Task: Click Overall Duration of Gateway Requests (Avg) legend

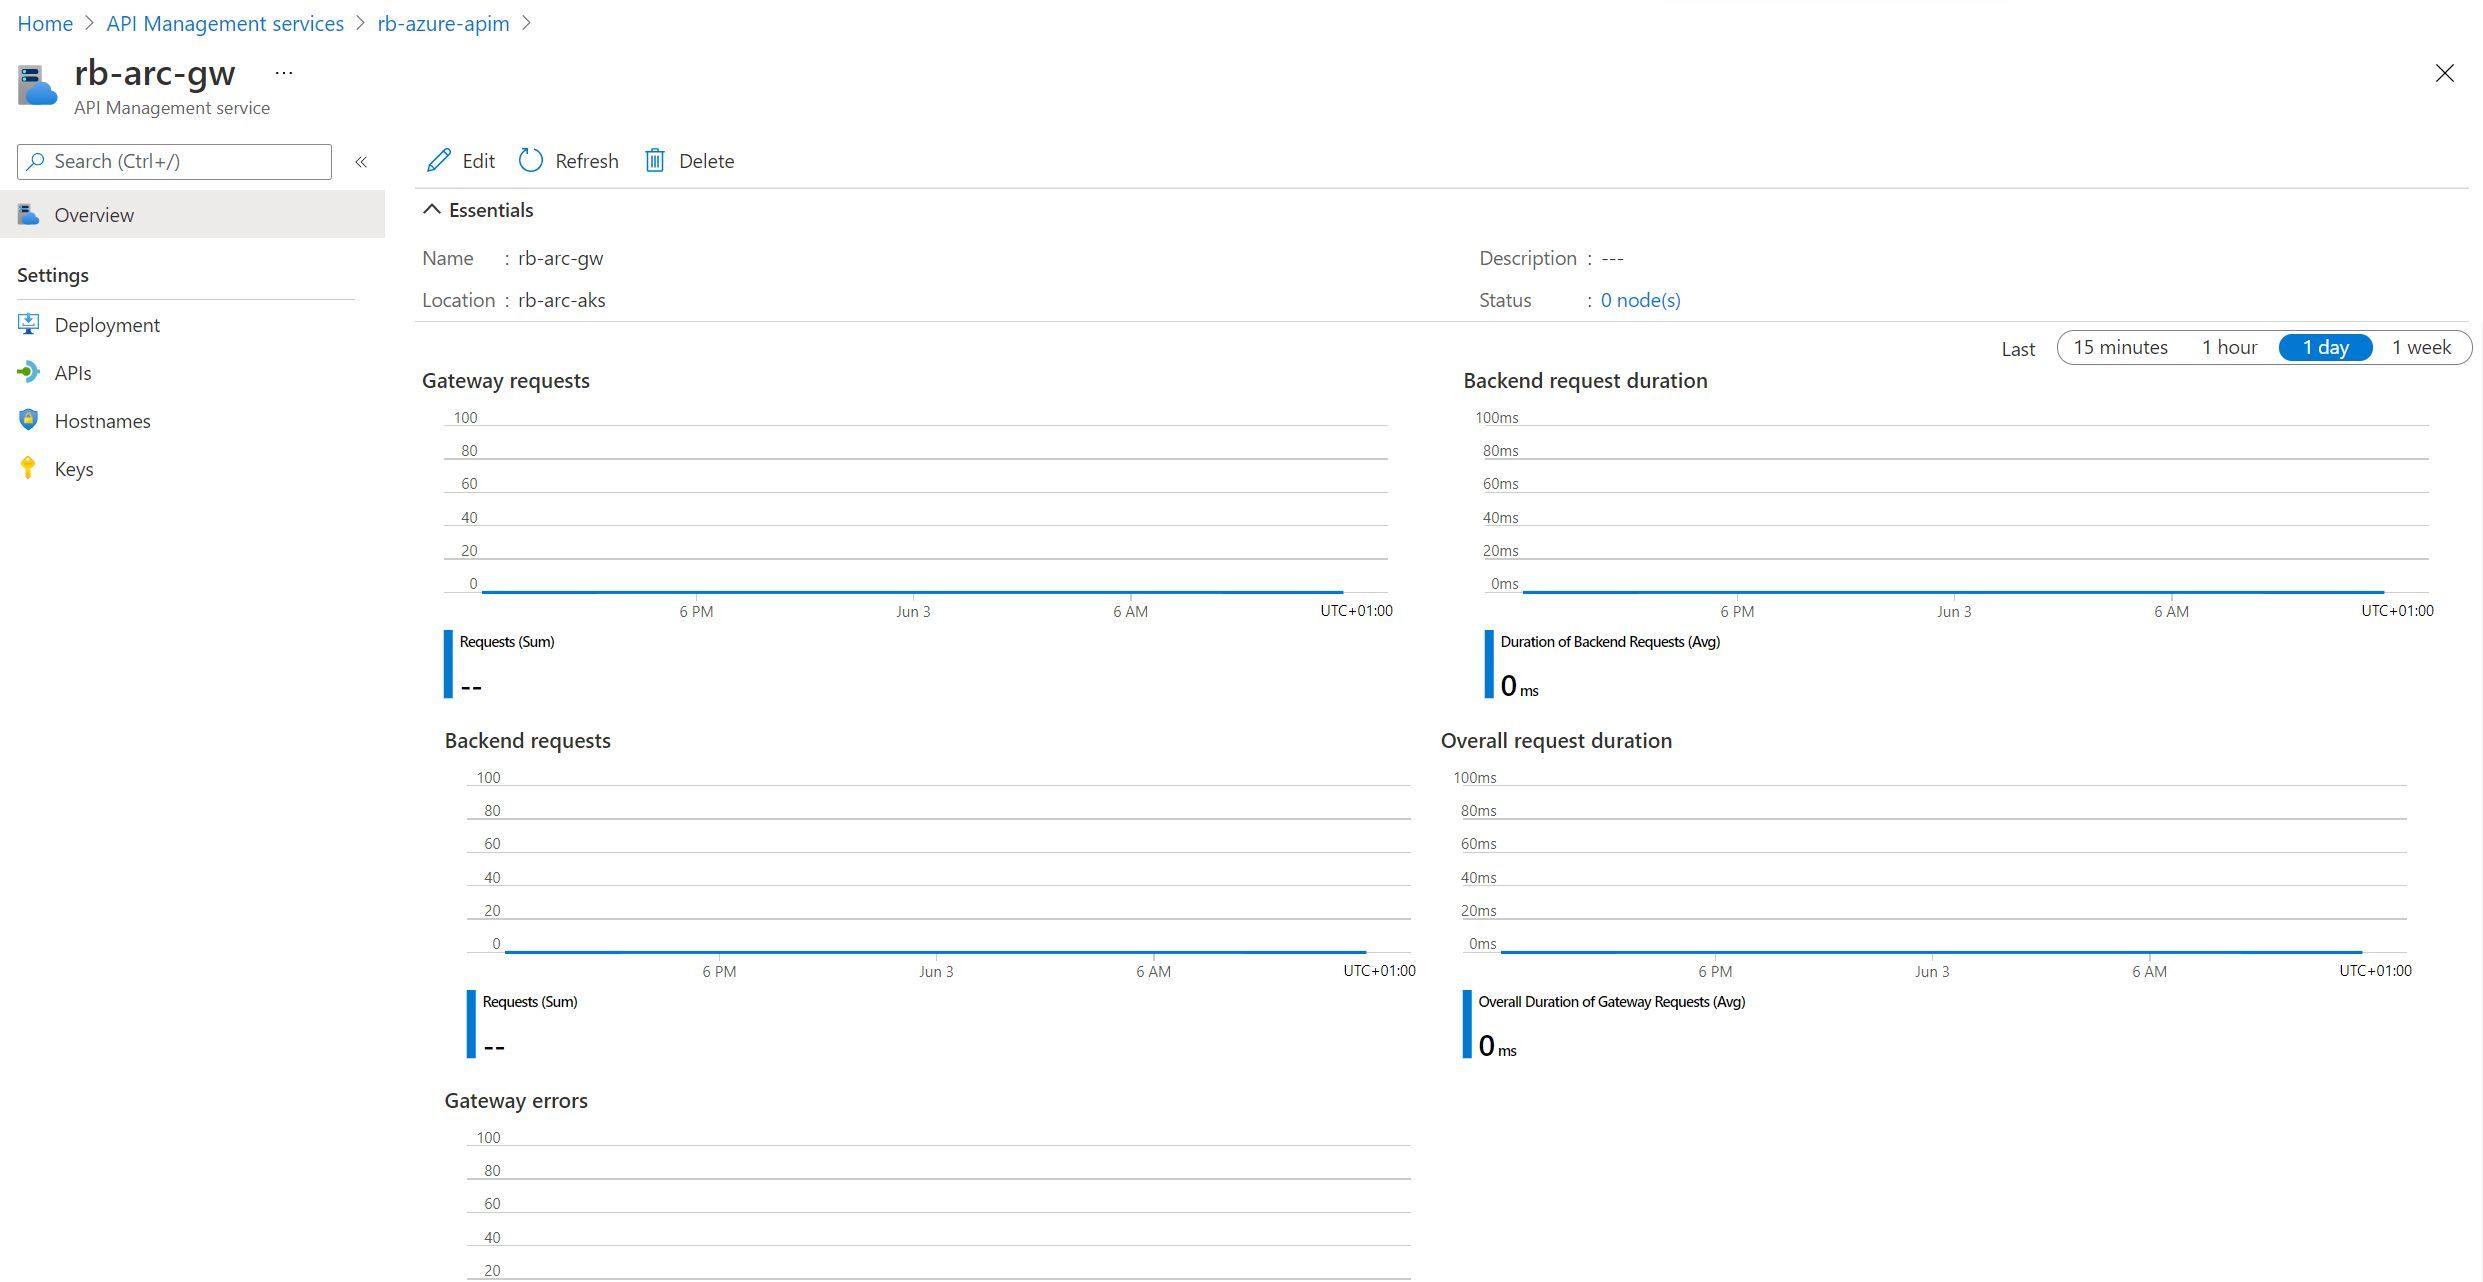Action: click(x=1611, y=1001)
